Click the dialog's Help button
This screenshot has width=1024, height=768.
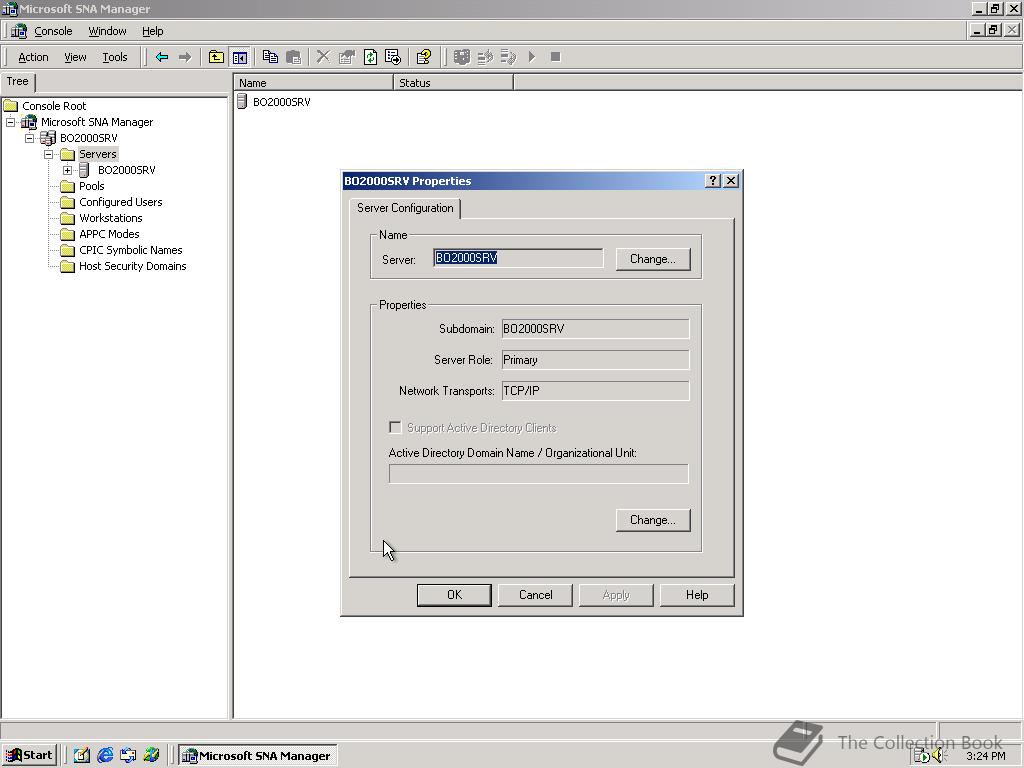(697, 595)
